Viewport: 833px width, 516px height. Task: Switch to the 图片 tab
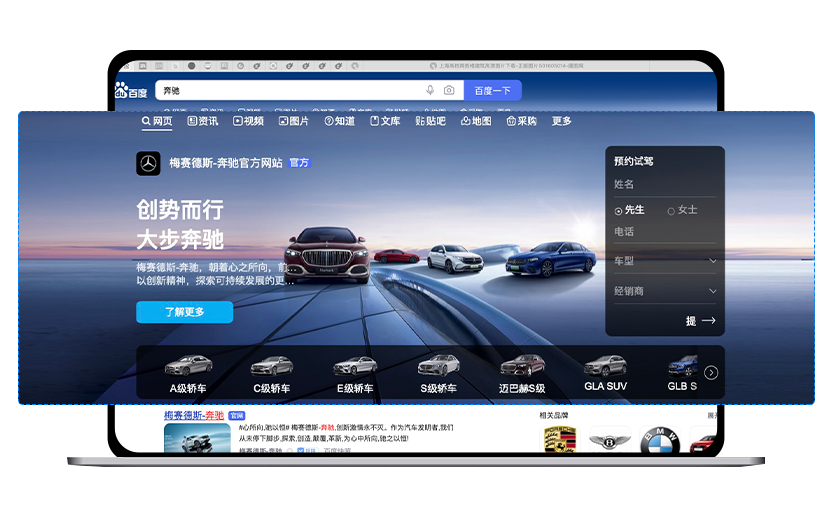tap(292, 121)
